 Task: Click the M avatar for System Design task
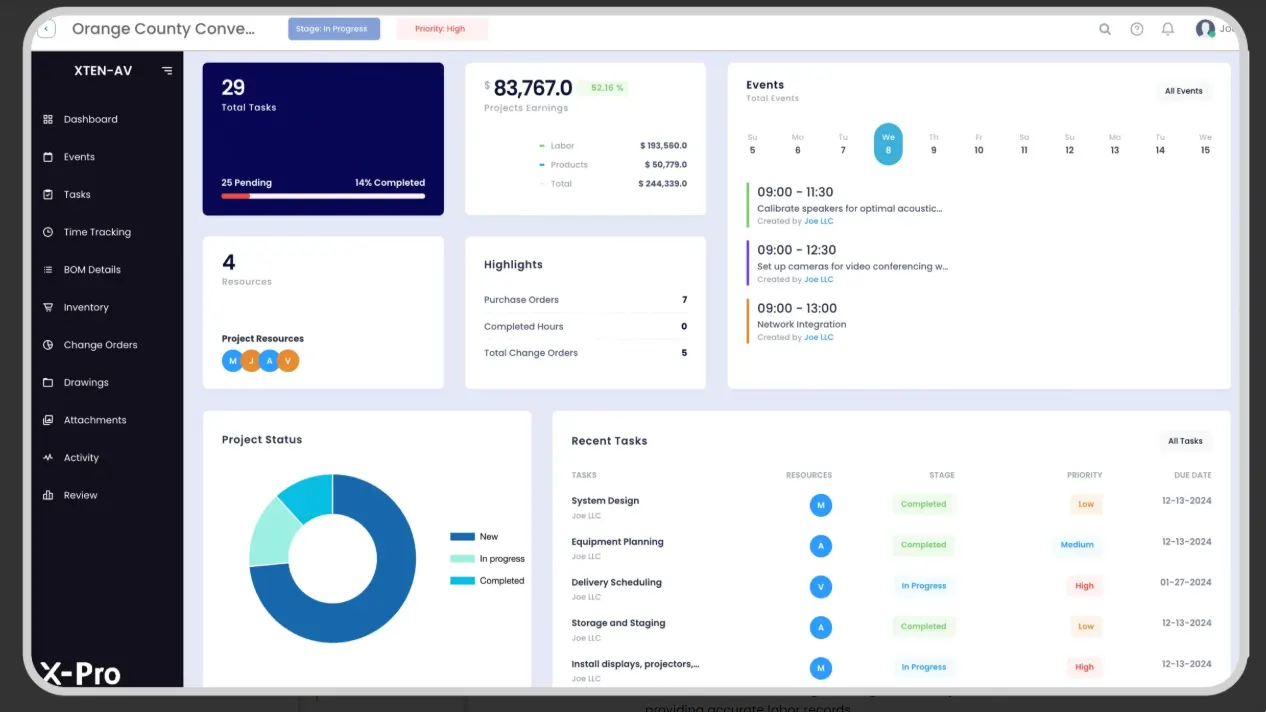tap(821, 505)
